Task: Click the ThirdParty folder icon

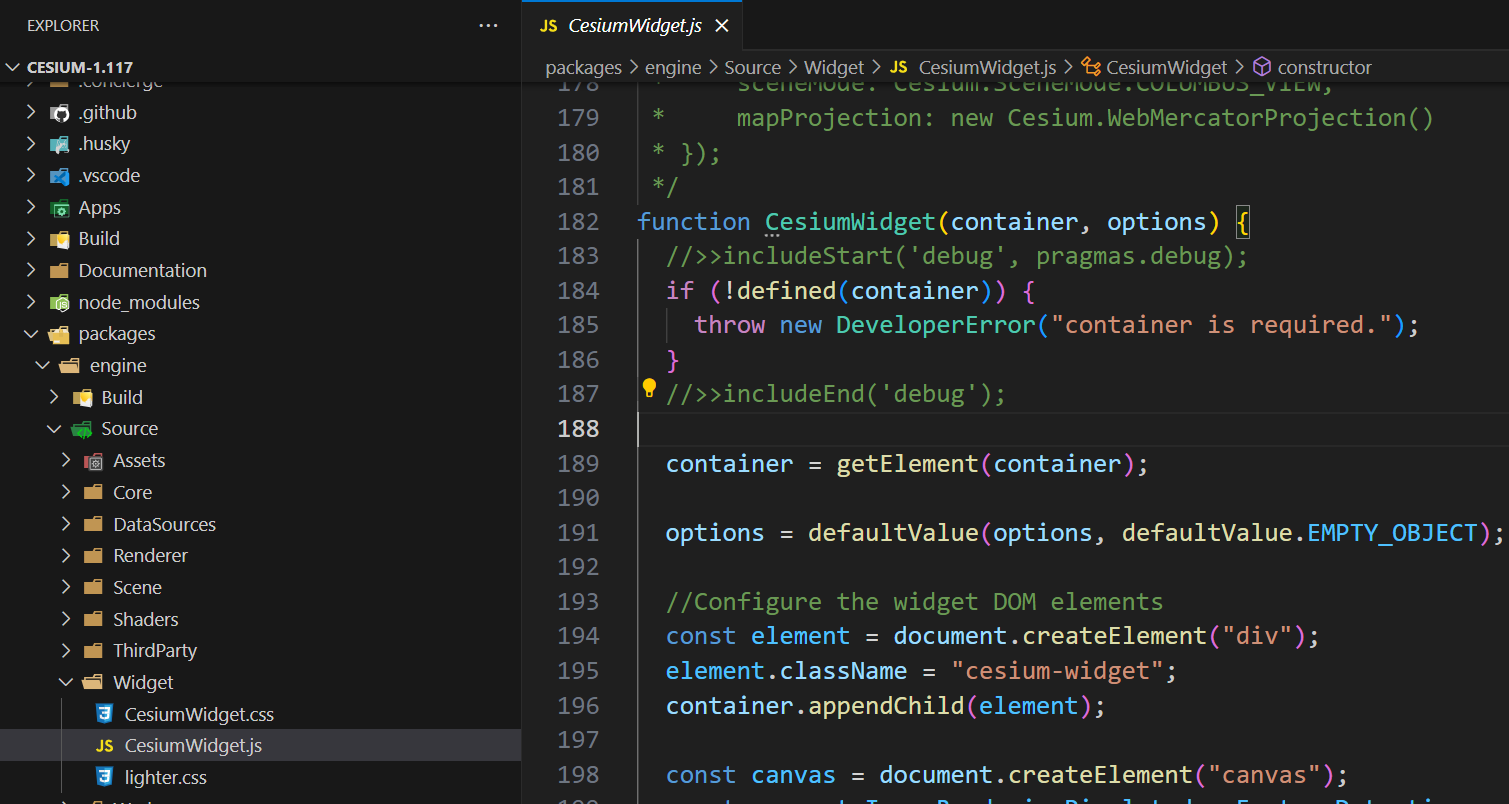Action: [94, 651]
